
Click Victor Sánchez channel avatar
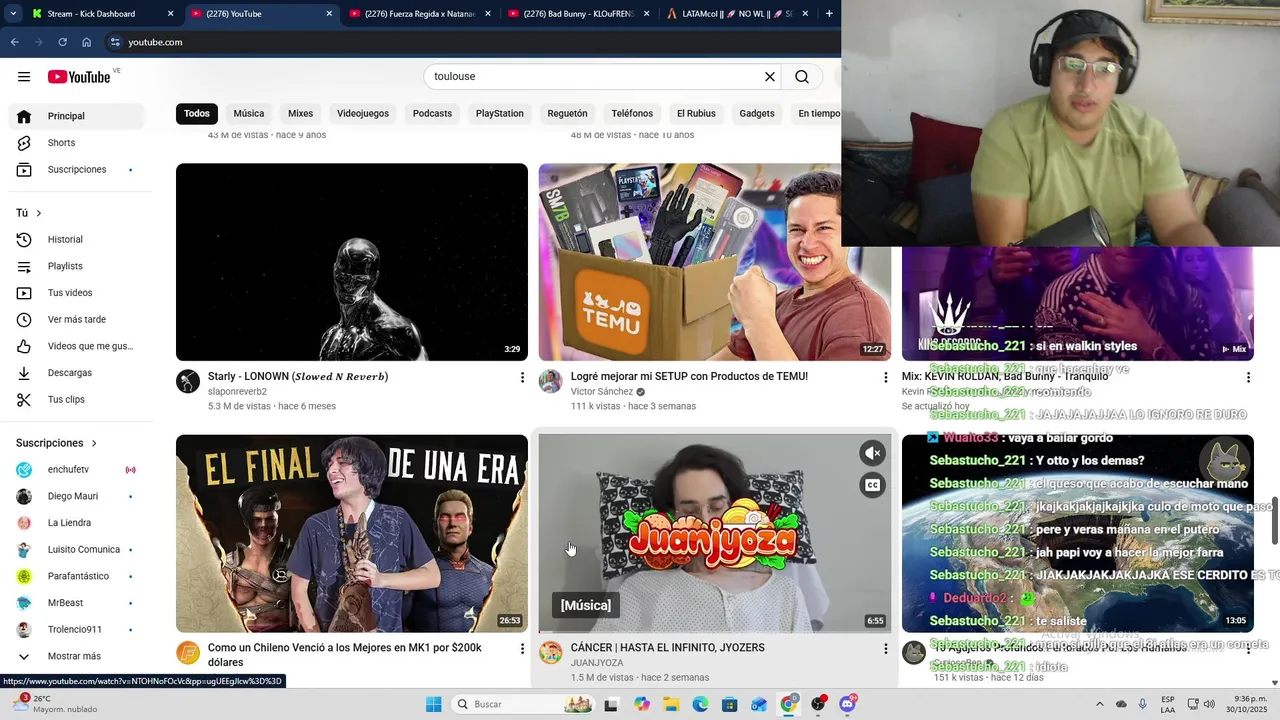tap(551, 381)
